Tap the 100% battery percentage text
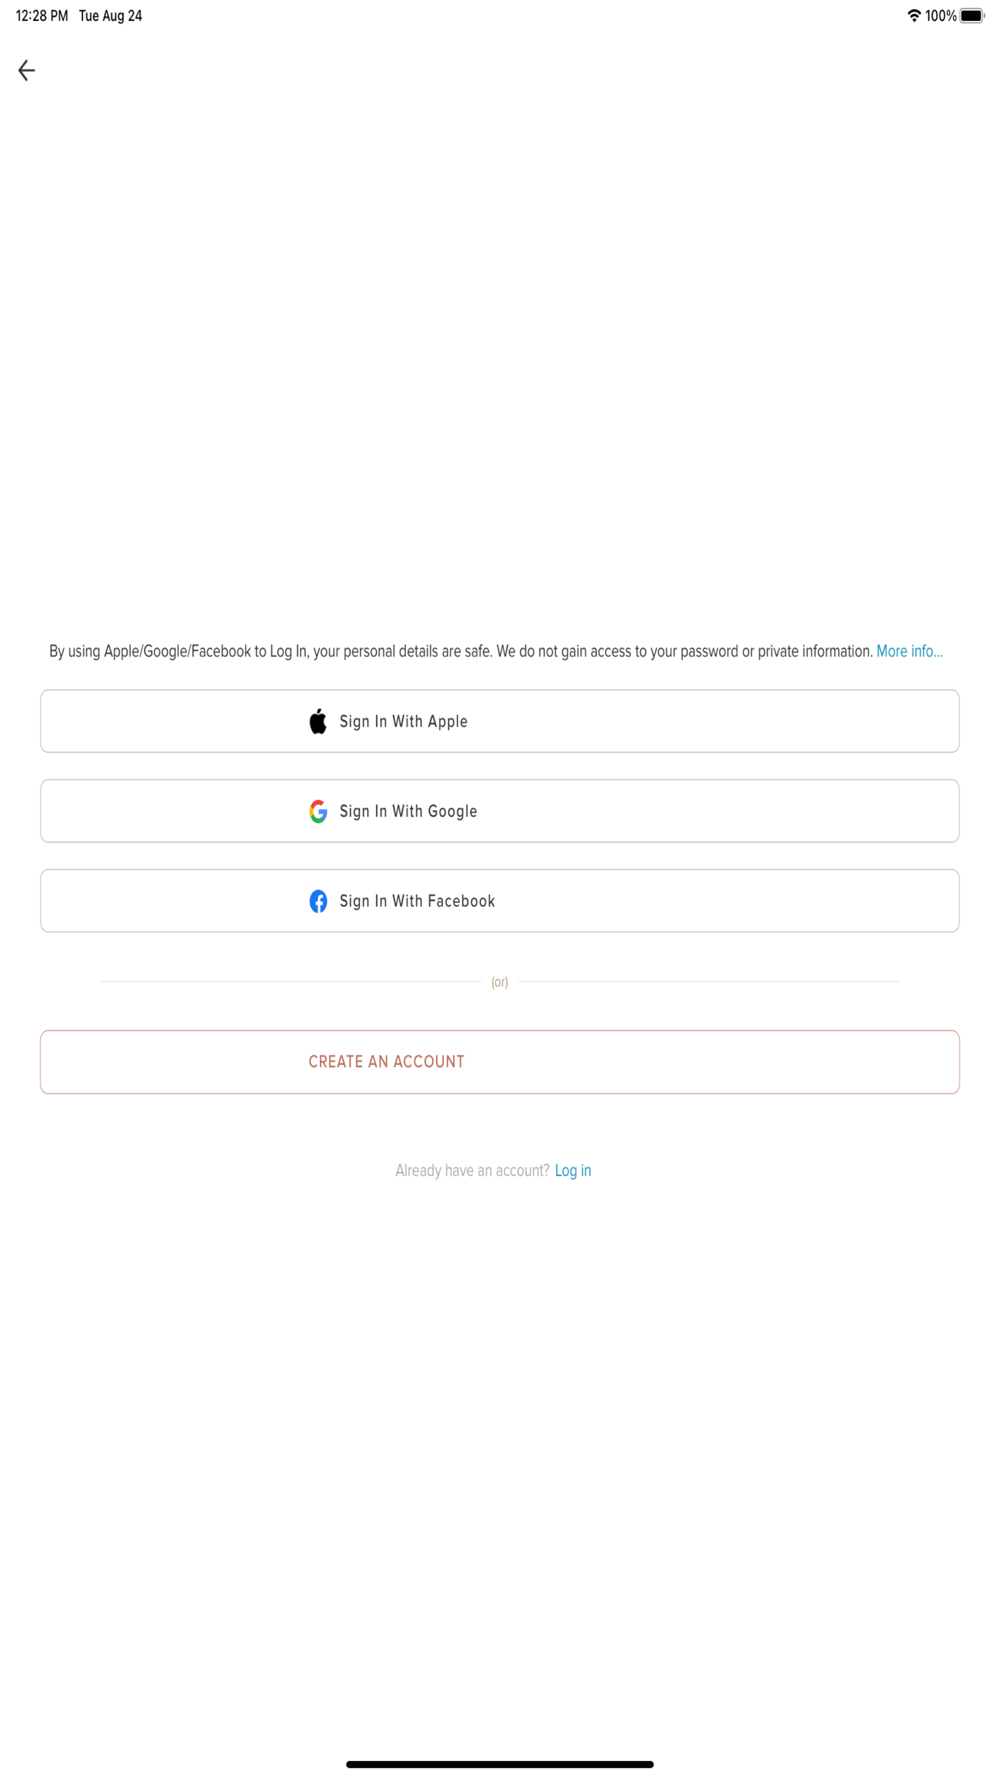 click(x=941, y=16)
